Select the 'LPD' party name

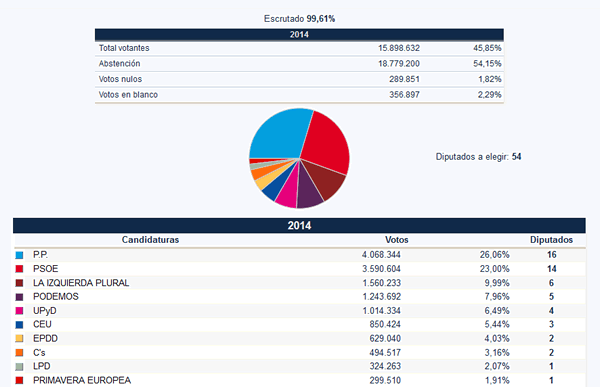42,366
